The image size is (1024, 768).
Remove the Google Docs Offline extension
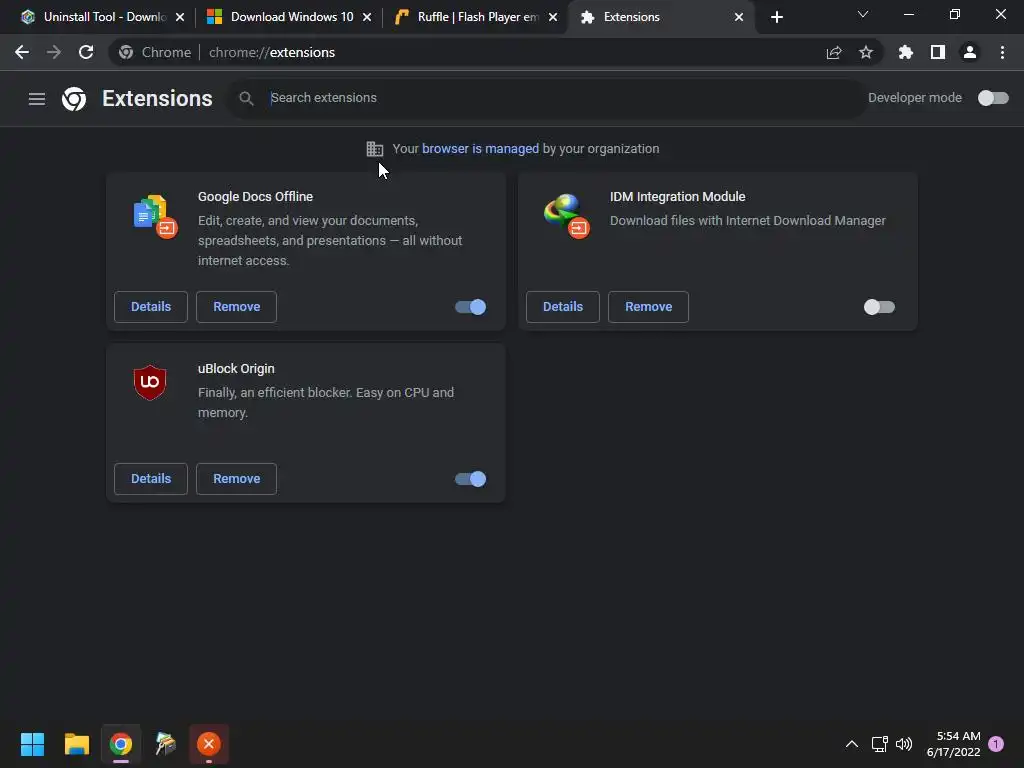[236, 307]
